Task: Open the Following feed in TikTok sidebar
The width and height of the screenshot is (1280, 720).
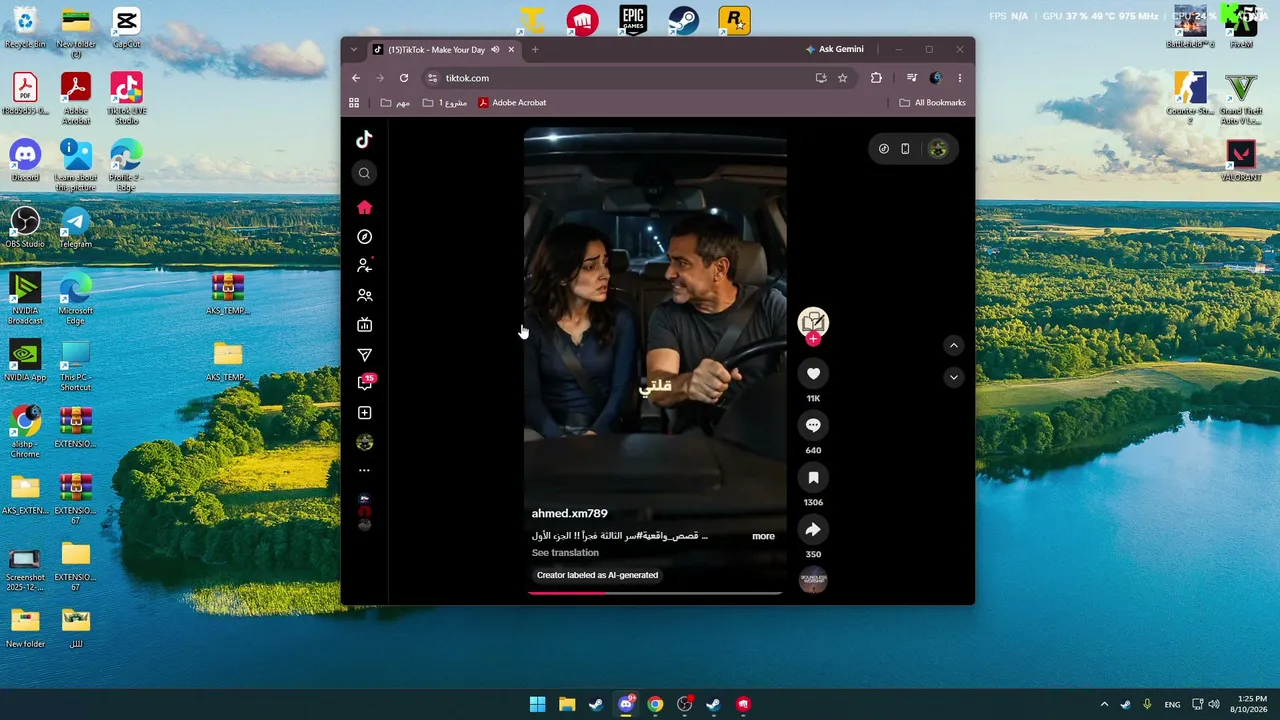Action: [x=364, y=266]
